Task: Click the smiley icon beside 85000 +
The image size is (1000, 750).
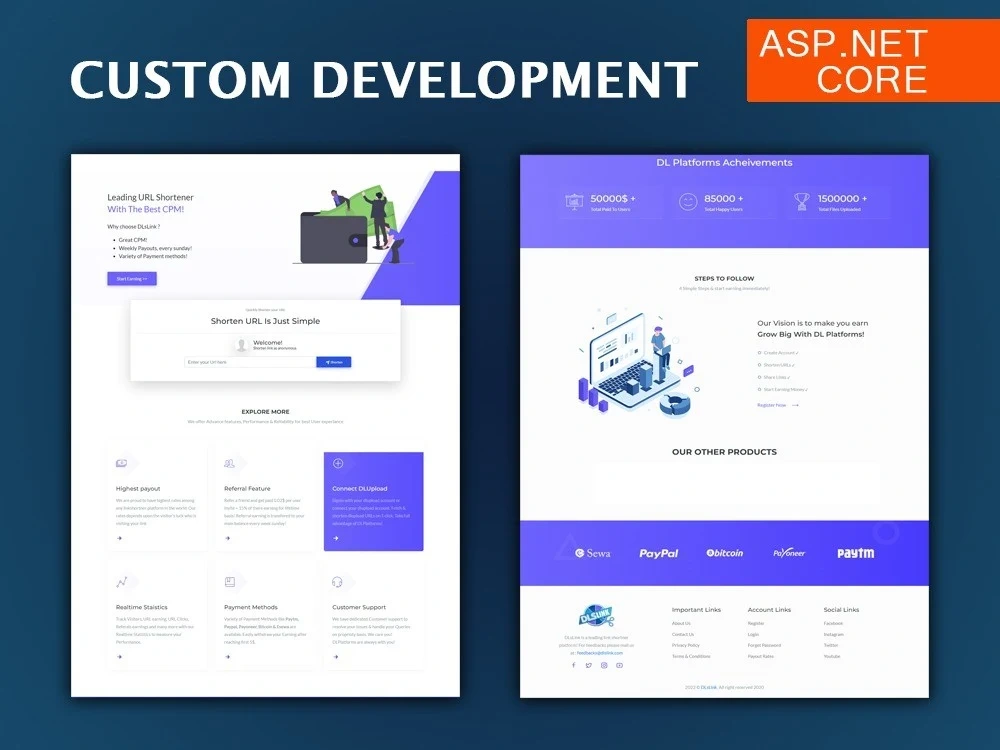Action: coord(688,202)
